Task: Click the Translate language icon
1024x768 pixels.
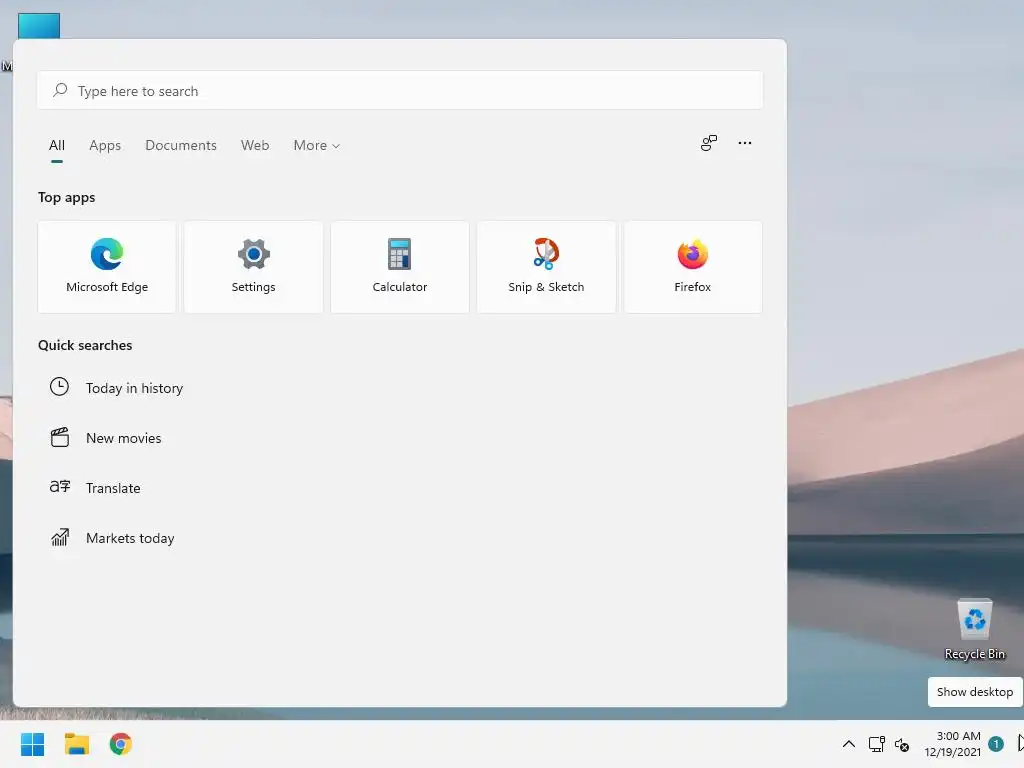Action: click(59, 487)
